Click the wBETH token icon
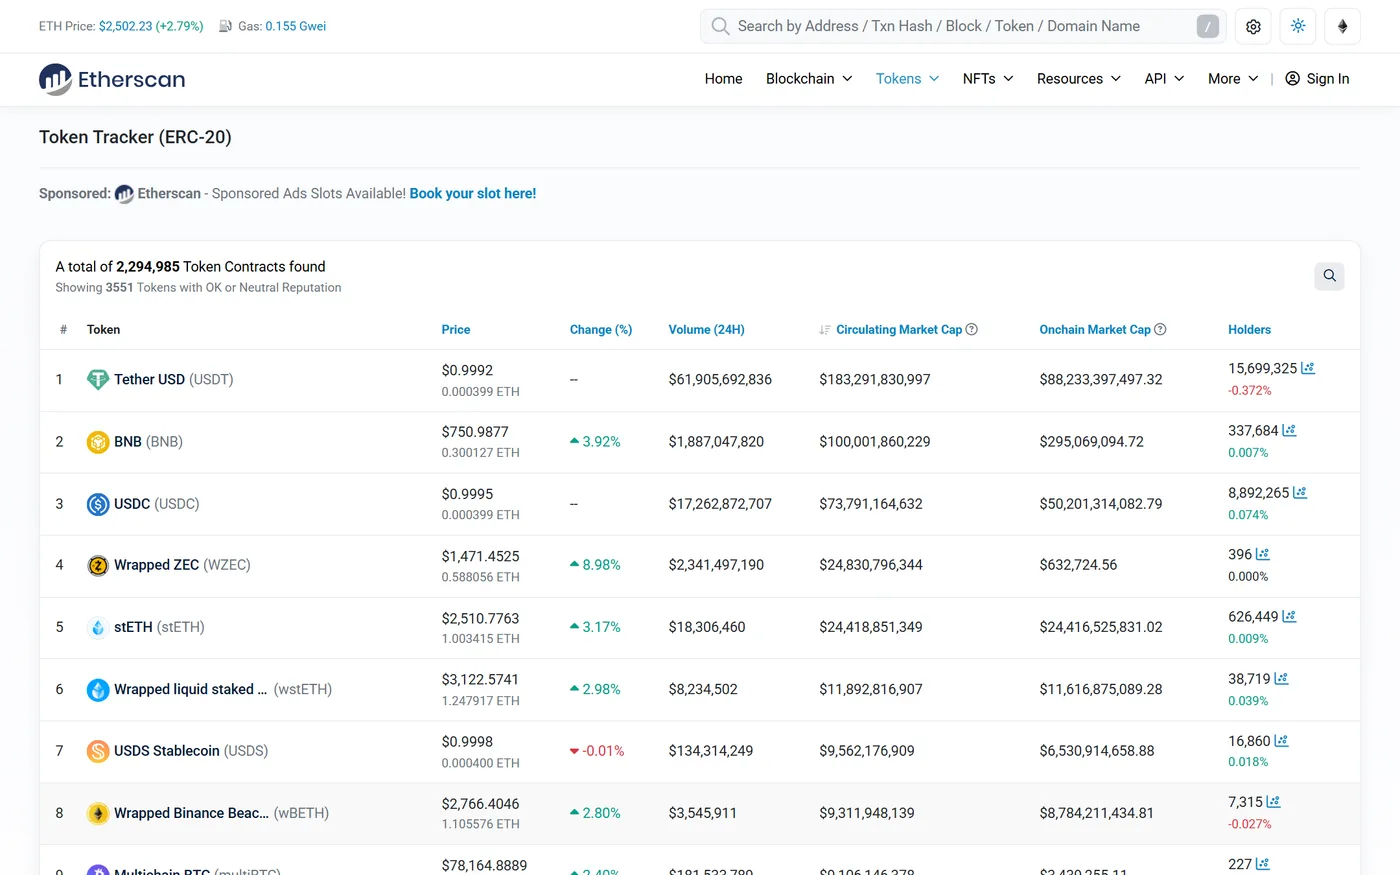Viewport: 1400px width, 875px height. pos(98,813)
